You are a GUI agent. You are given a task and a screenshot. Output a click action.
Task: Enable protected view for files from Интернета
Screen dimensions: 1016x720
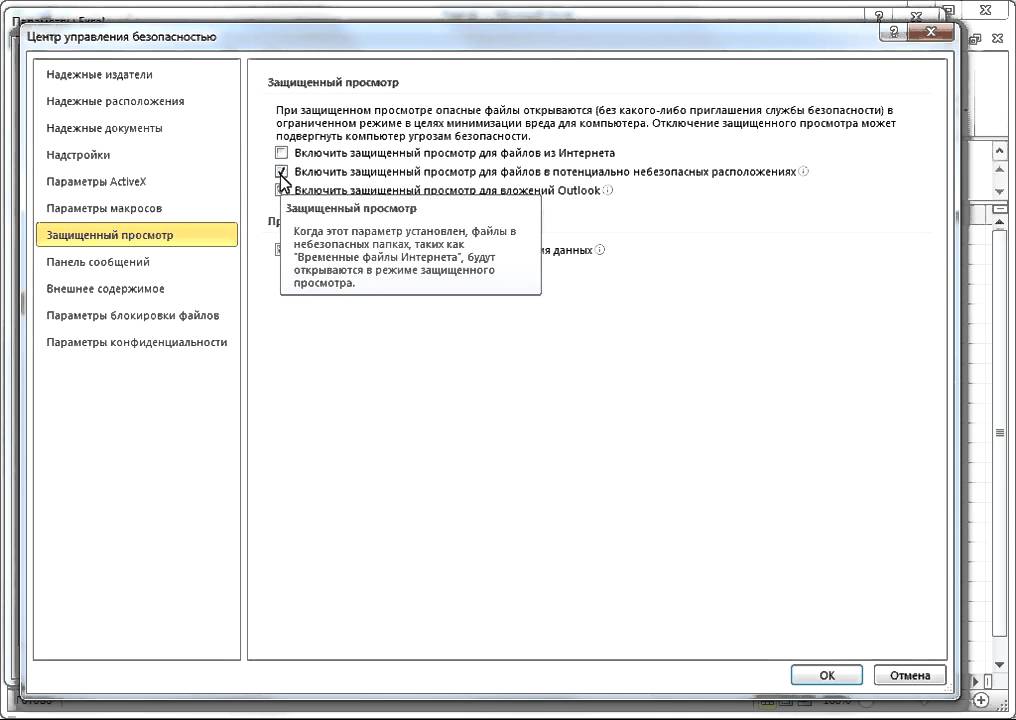(x=281, y=153)
